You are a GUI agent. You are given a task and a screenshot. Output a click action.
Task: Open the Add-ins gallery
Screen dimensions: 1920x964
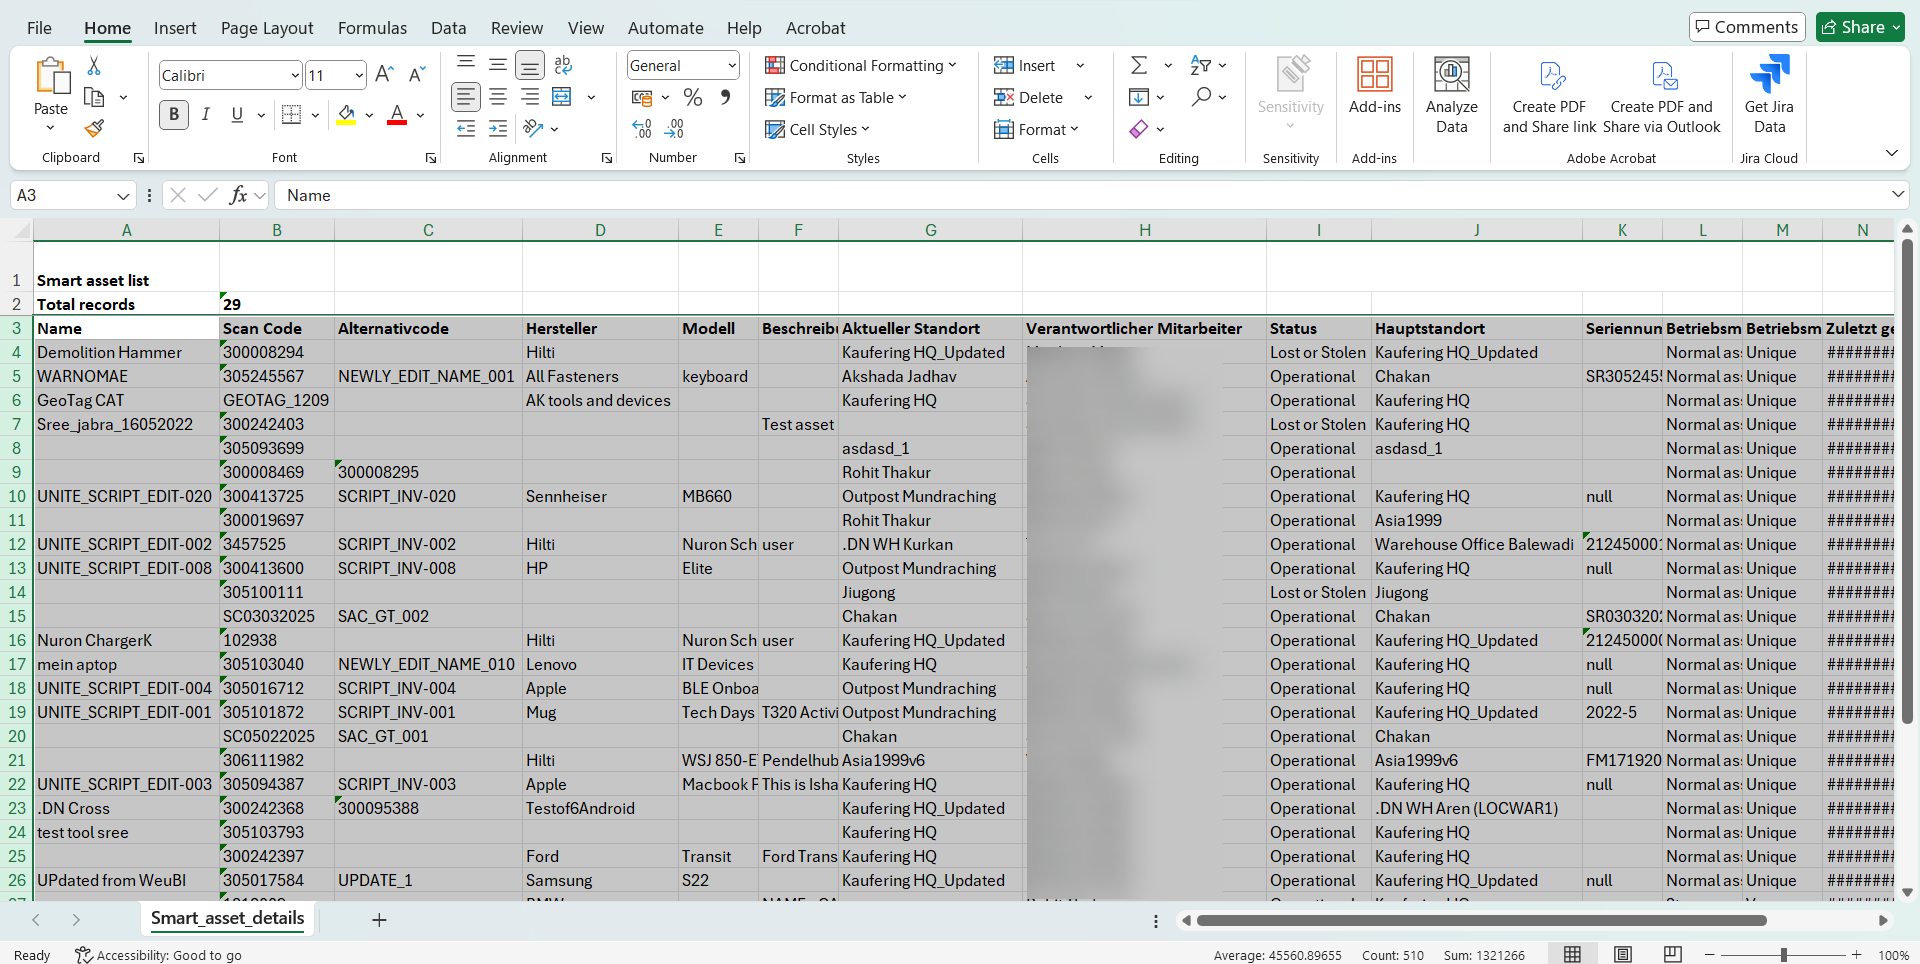(1375, 86)
